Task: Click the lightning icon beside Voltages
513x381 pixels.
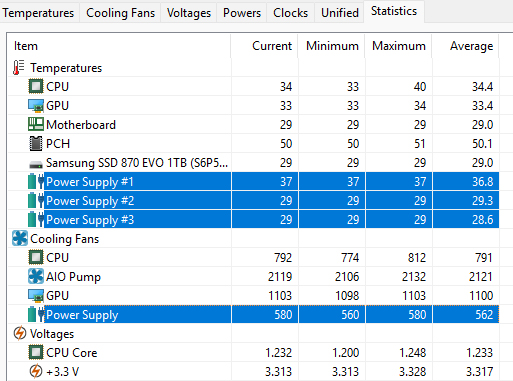Action: (x=20, y=333)
